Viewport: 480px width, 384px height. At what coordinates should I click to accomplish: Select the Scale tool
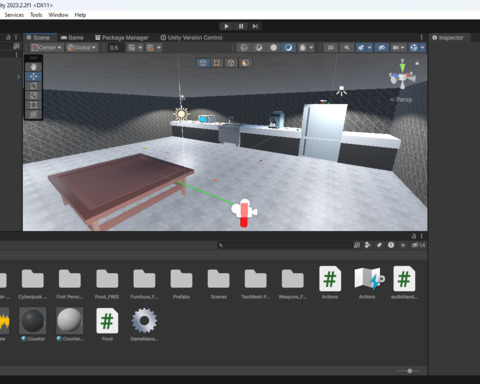(33, 96)
